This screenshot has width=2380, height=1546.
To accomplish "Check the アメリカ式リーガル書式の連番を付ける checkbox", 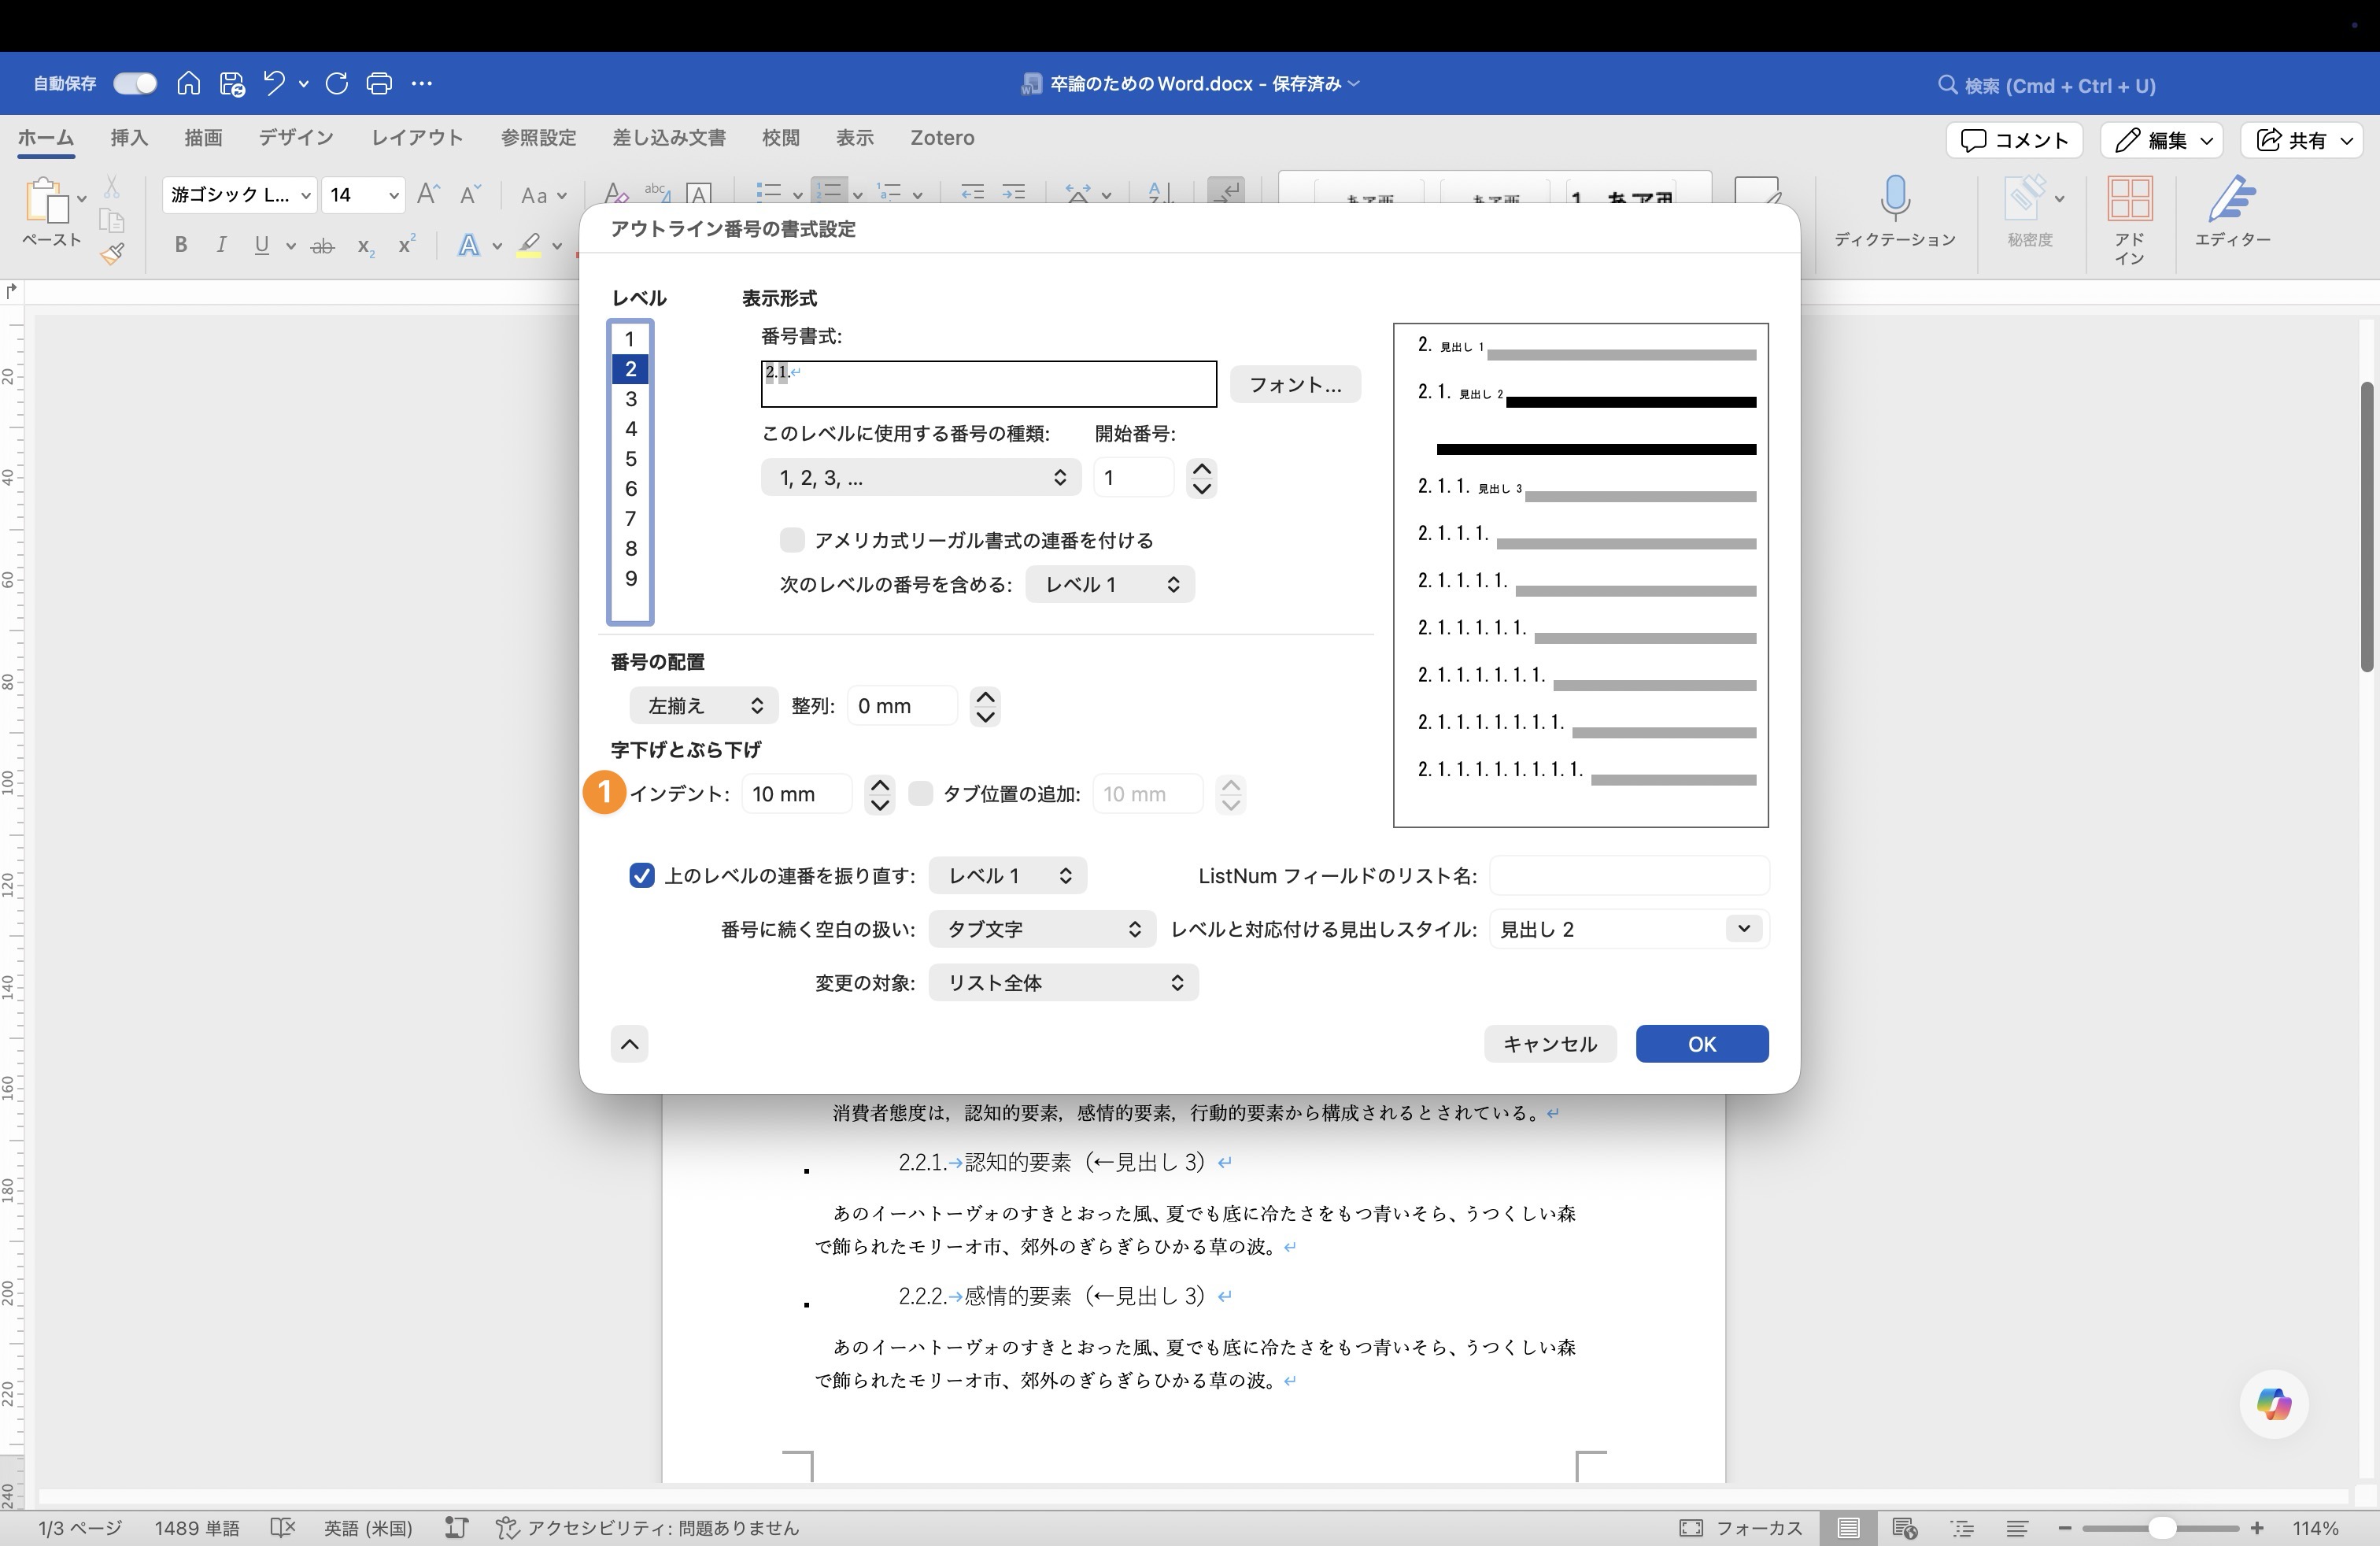I will tap(791, 540).
